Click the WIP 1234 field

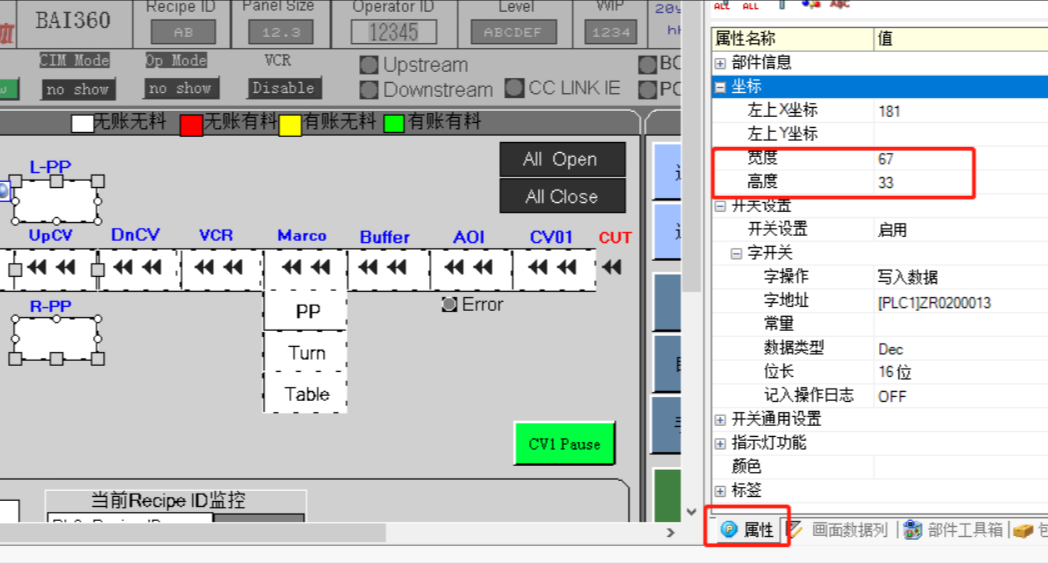611,32
